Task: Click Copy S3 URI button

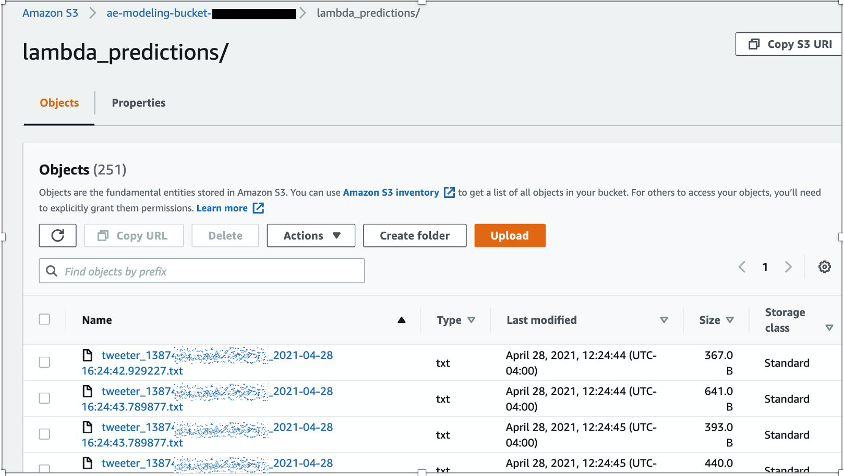Action: (x=789, y=44)
